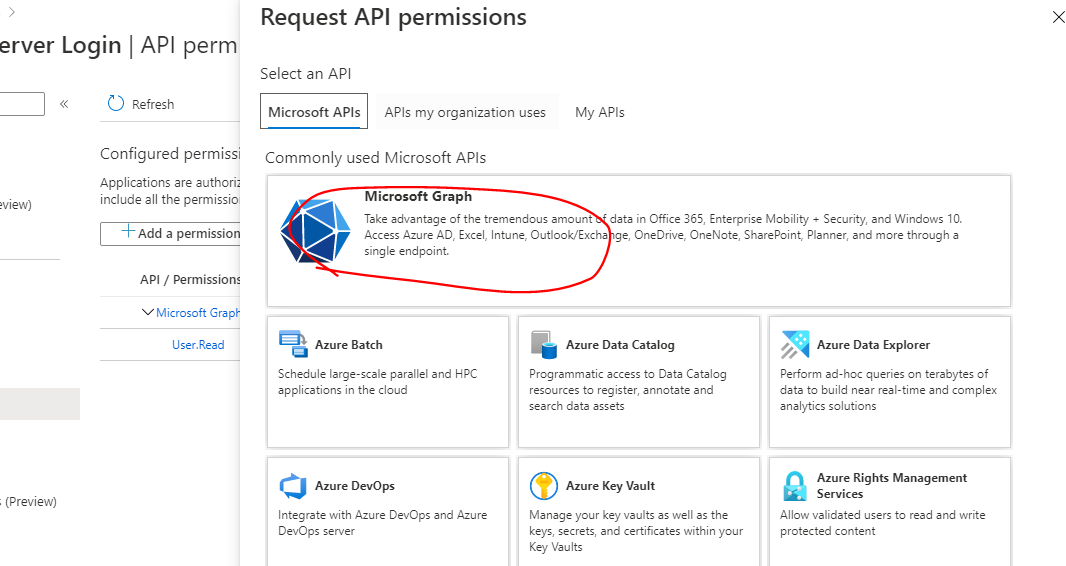Viewport: 1066px width, 566px height.
Task: Click the Microsoft Graph description text
Action: coord(663,235)
